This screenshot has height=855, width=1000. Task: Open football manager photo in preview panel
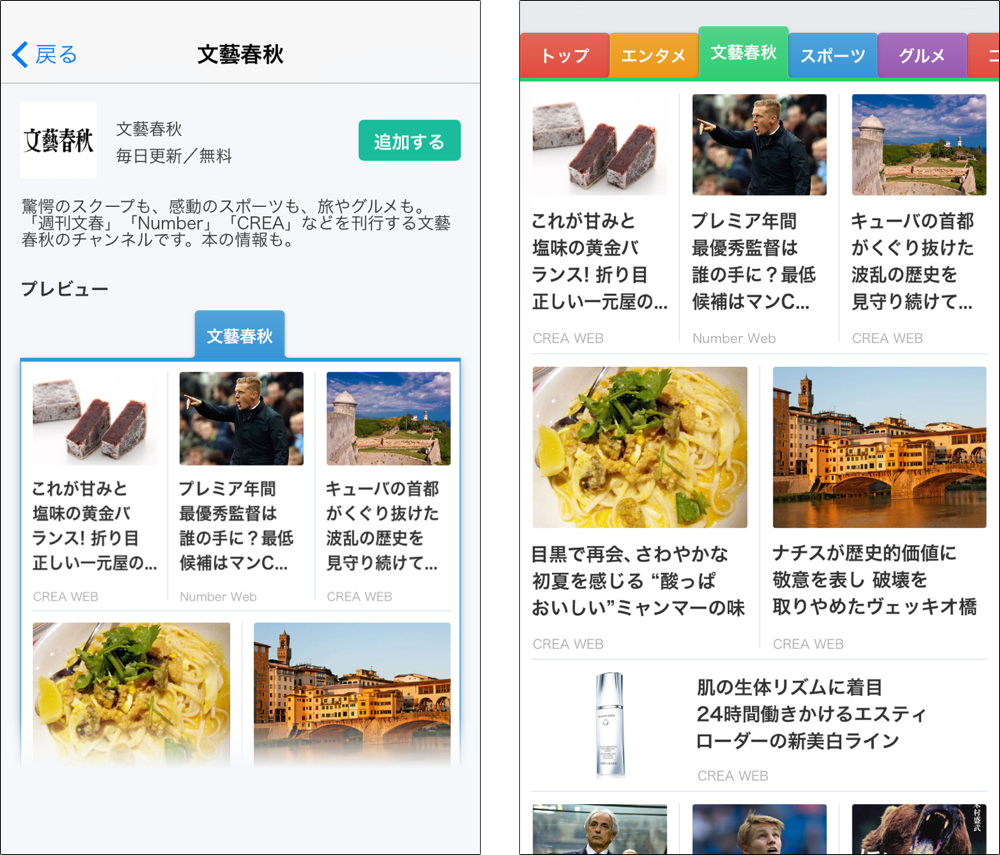pos(241,418)
